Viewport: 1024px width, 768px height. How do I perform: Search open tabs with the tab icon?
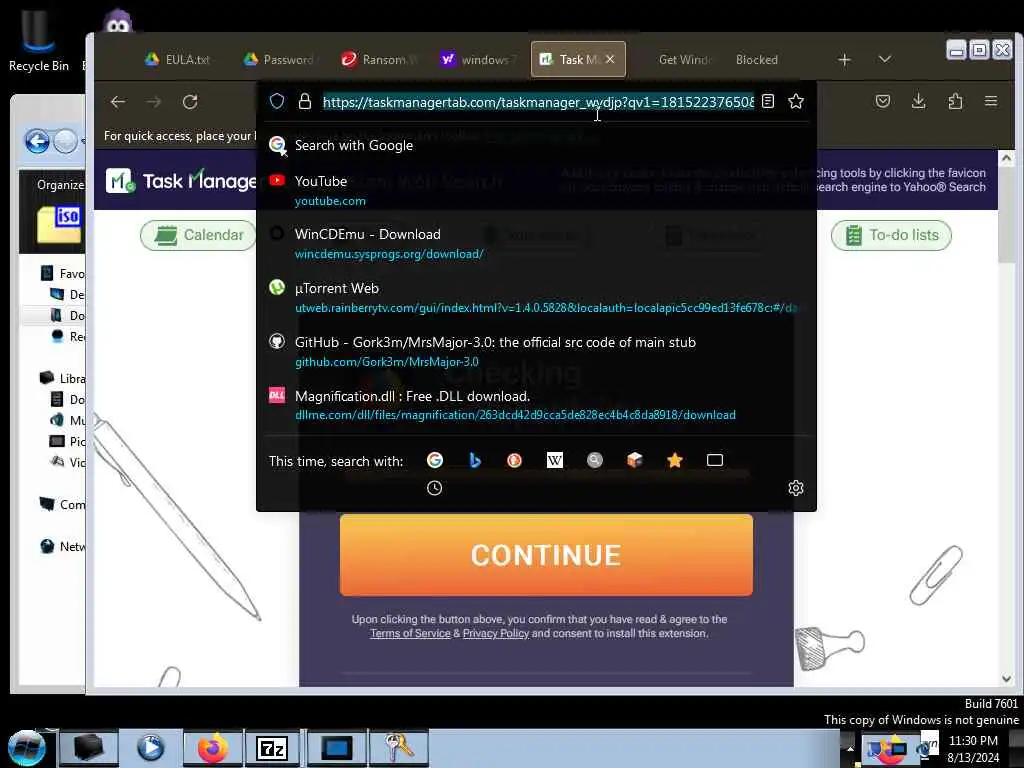715,460
